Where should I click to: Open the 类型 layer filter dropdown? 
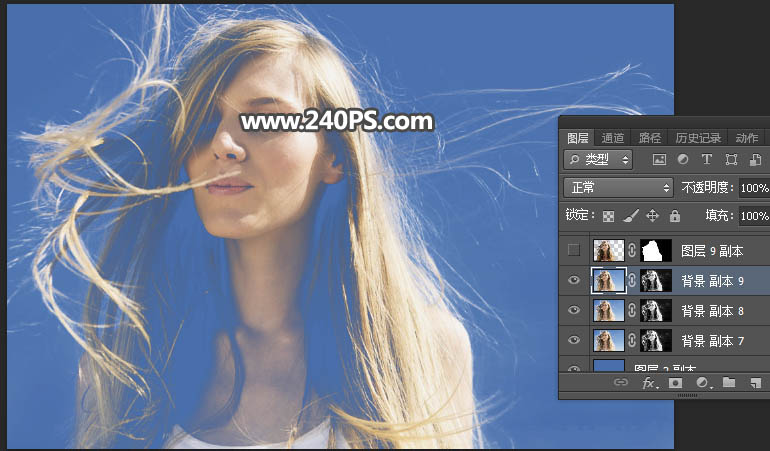pyautogui.click(x=599, y=159)
